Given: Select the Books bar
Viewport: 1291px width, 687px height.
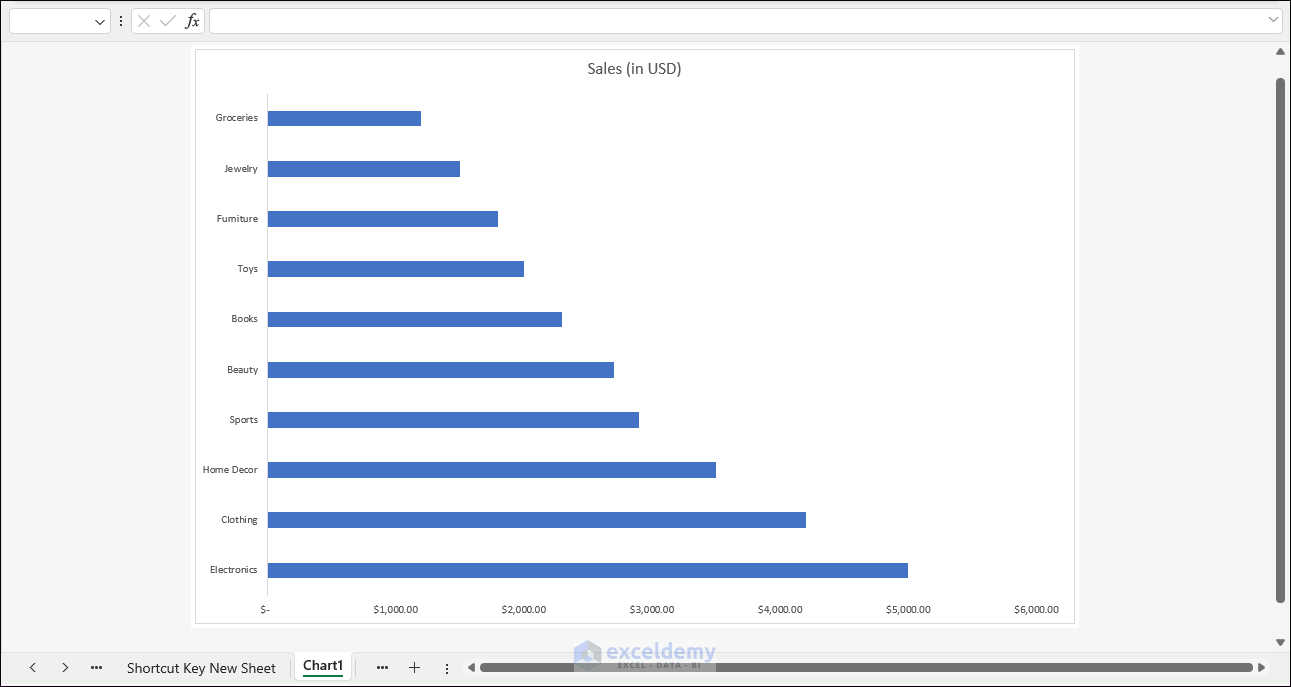Looking at the screenshot, I should click(415, 319).
